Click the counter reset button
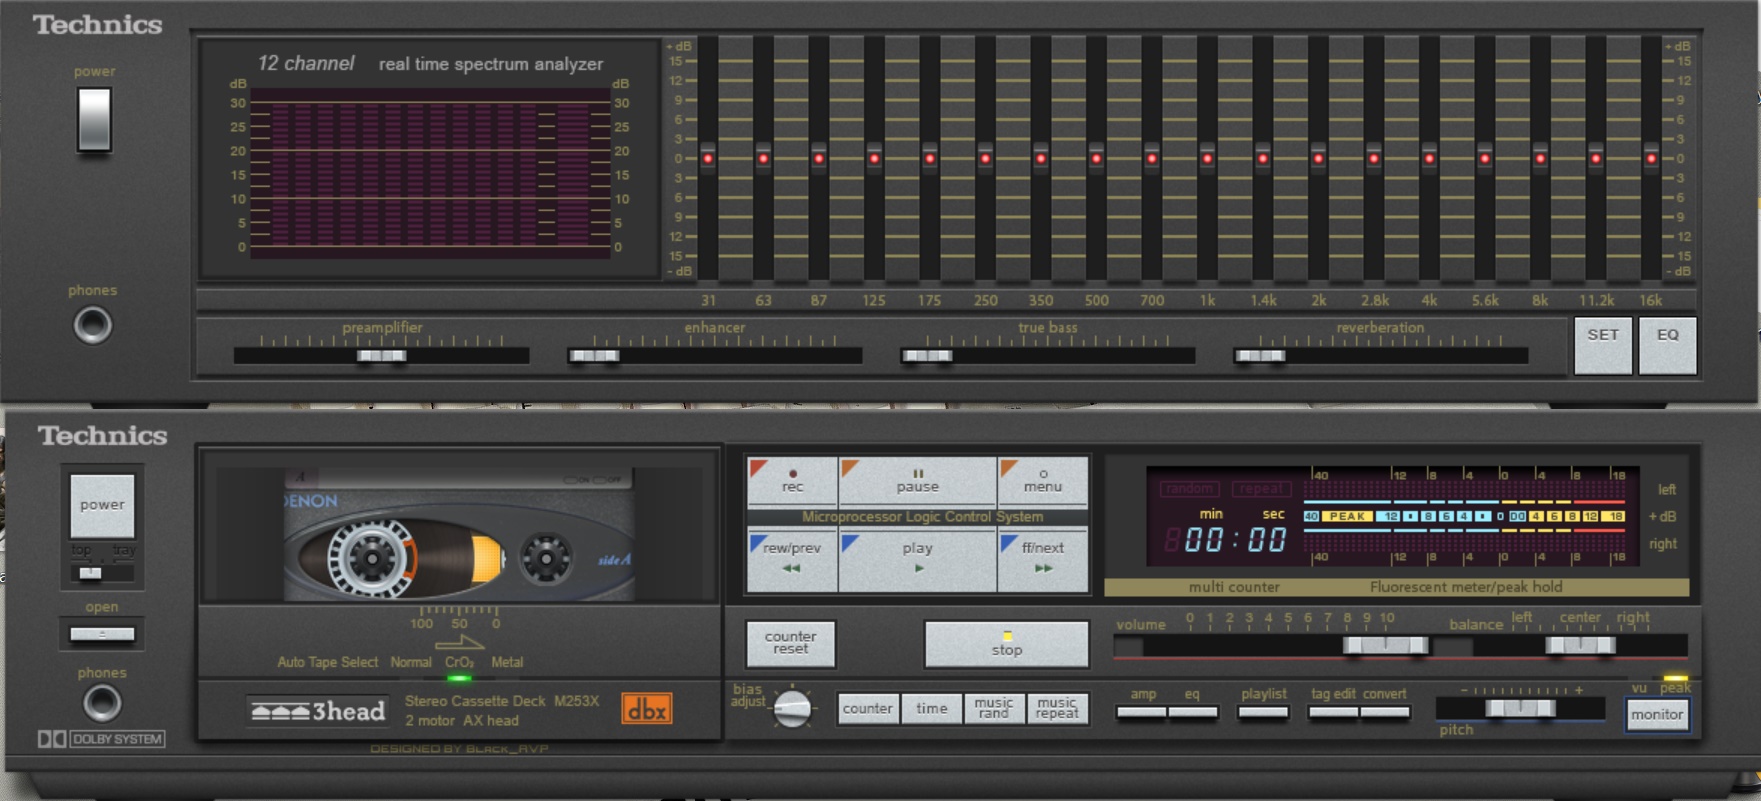Image resolution: width=1761 pixels, height=801 pixels. click(x=790, y=644)
